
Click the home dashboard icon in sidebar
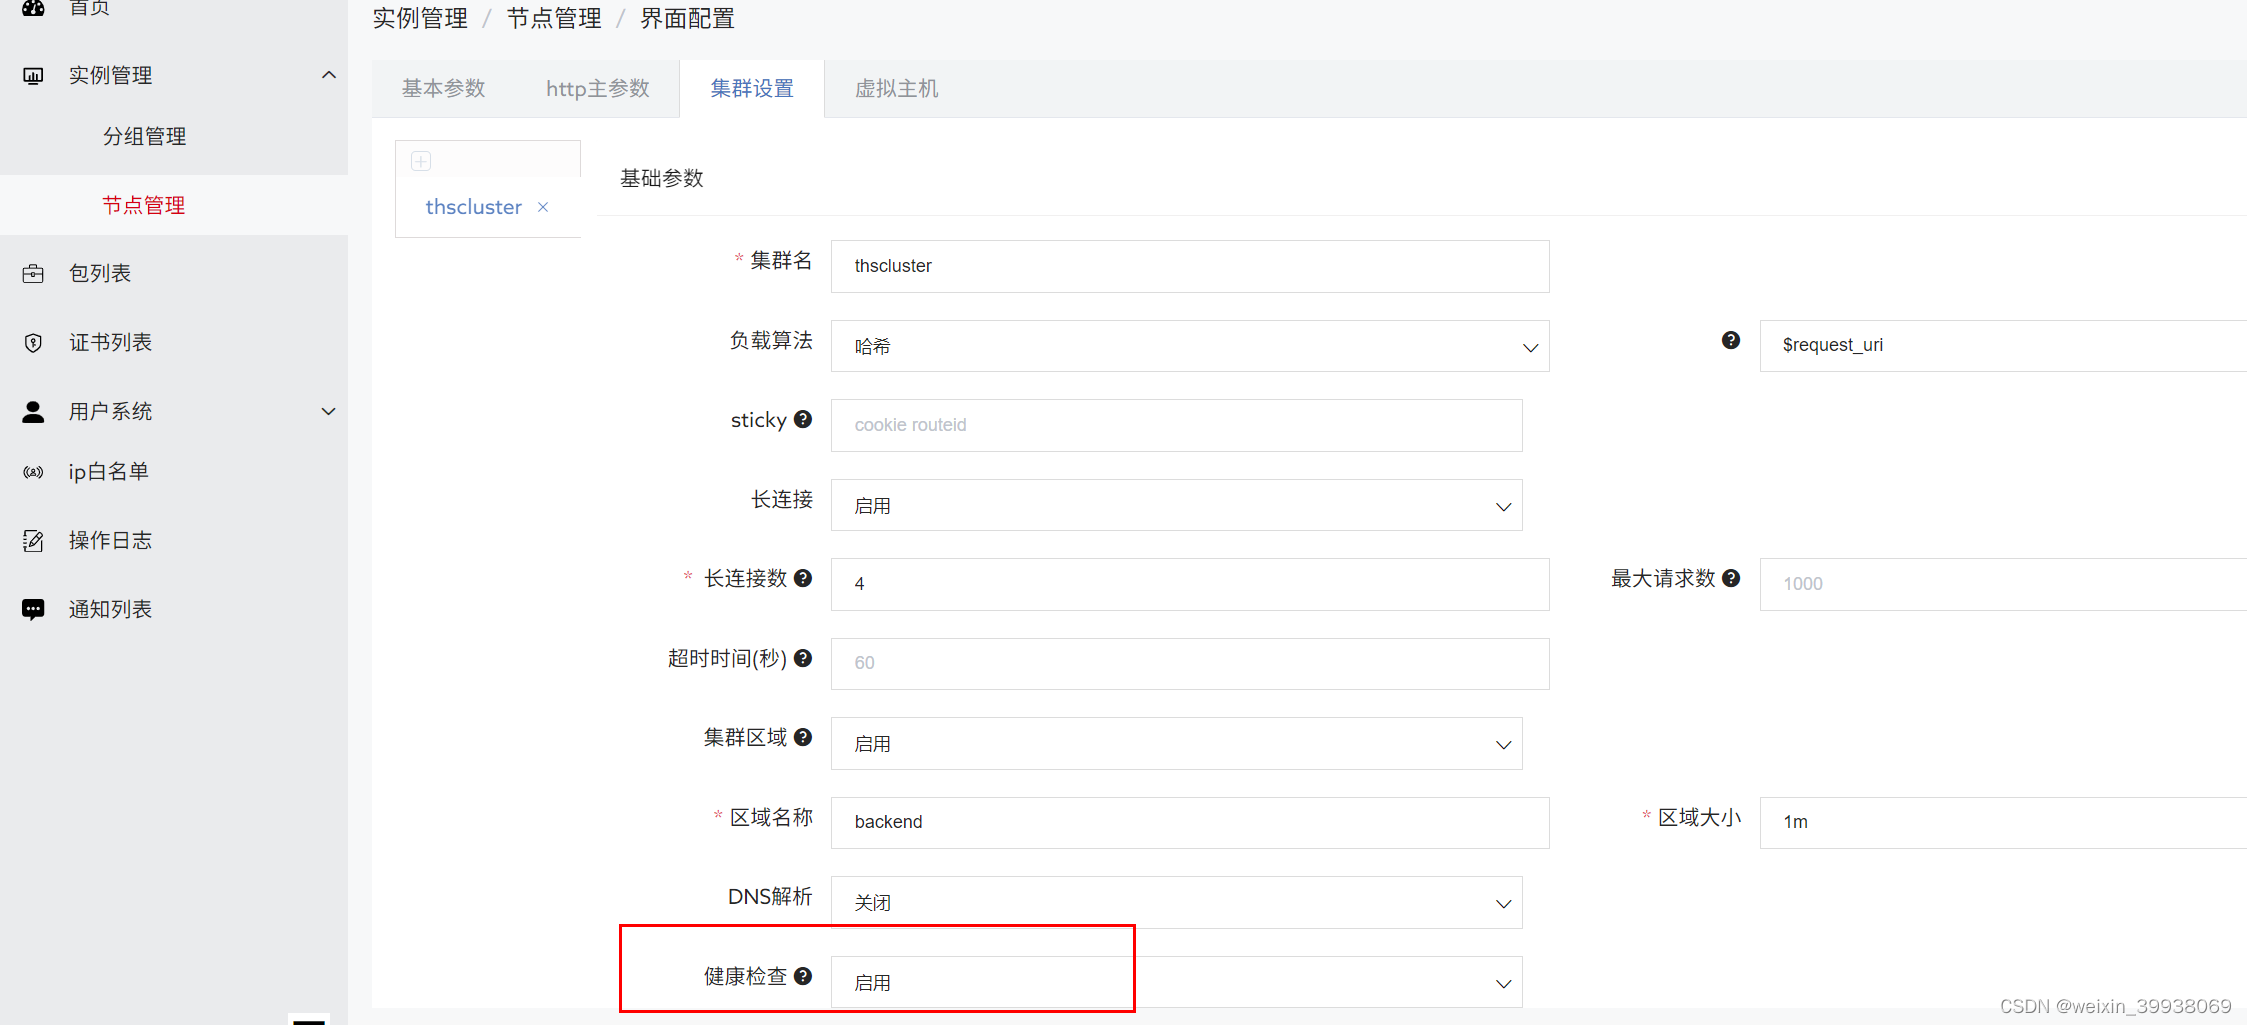33,8
